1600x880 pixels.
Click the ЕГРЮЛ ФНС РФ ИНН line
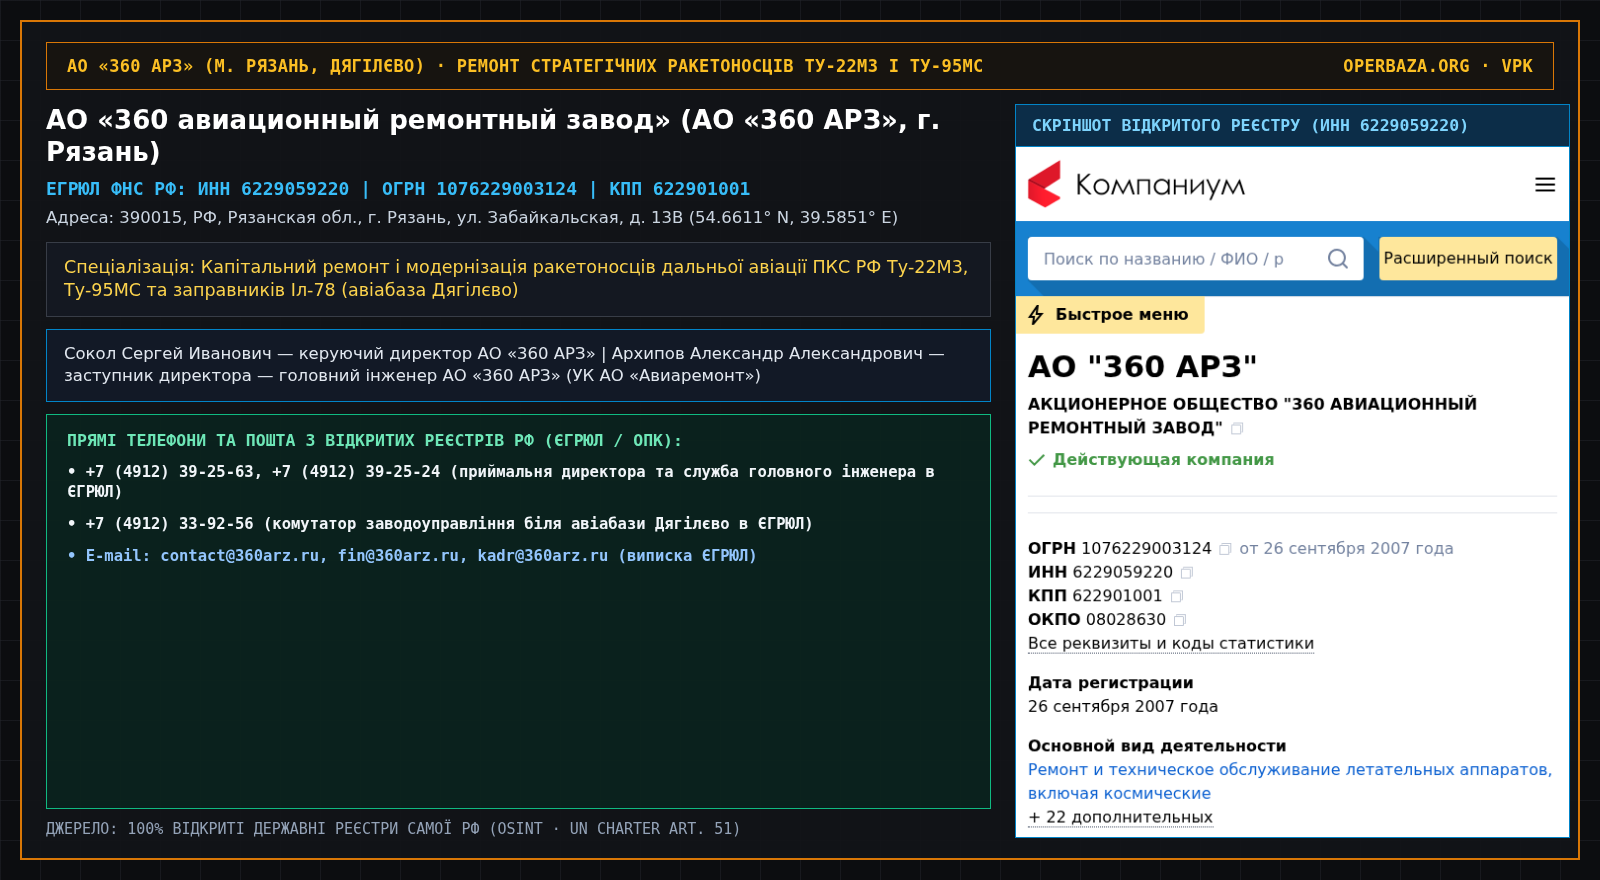(398, 189)
